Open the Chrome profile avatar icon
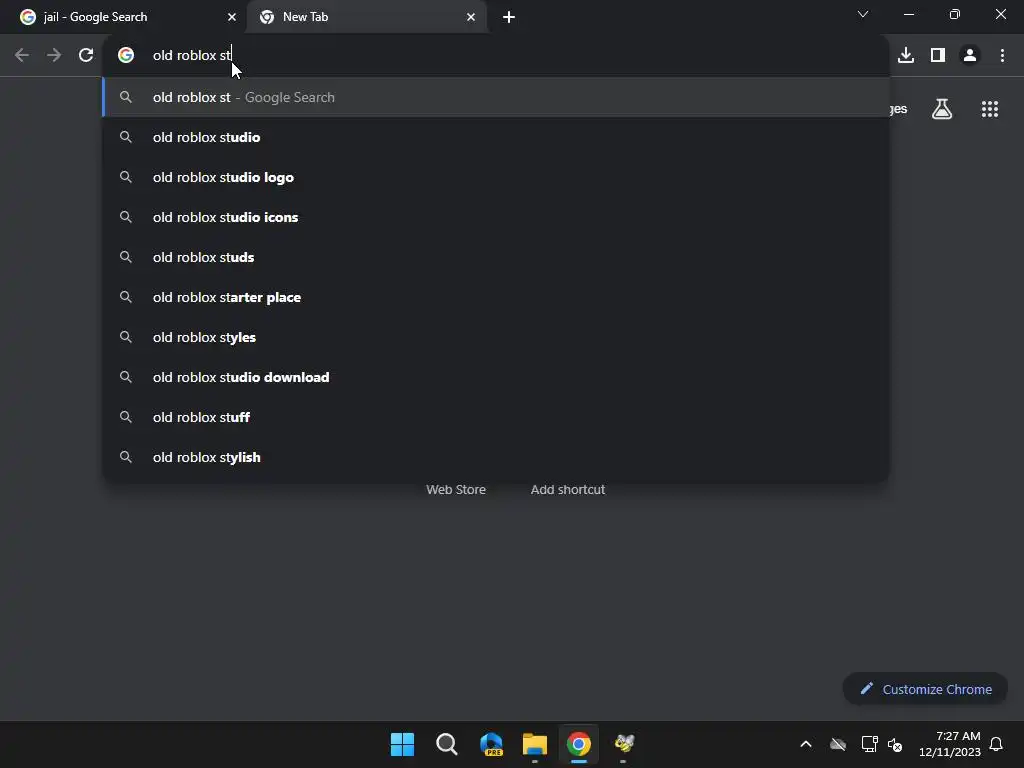 (970, 56)
